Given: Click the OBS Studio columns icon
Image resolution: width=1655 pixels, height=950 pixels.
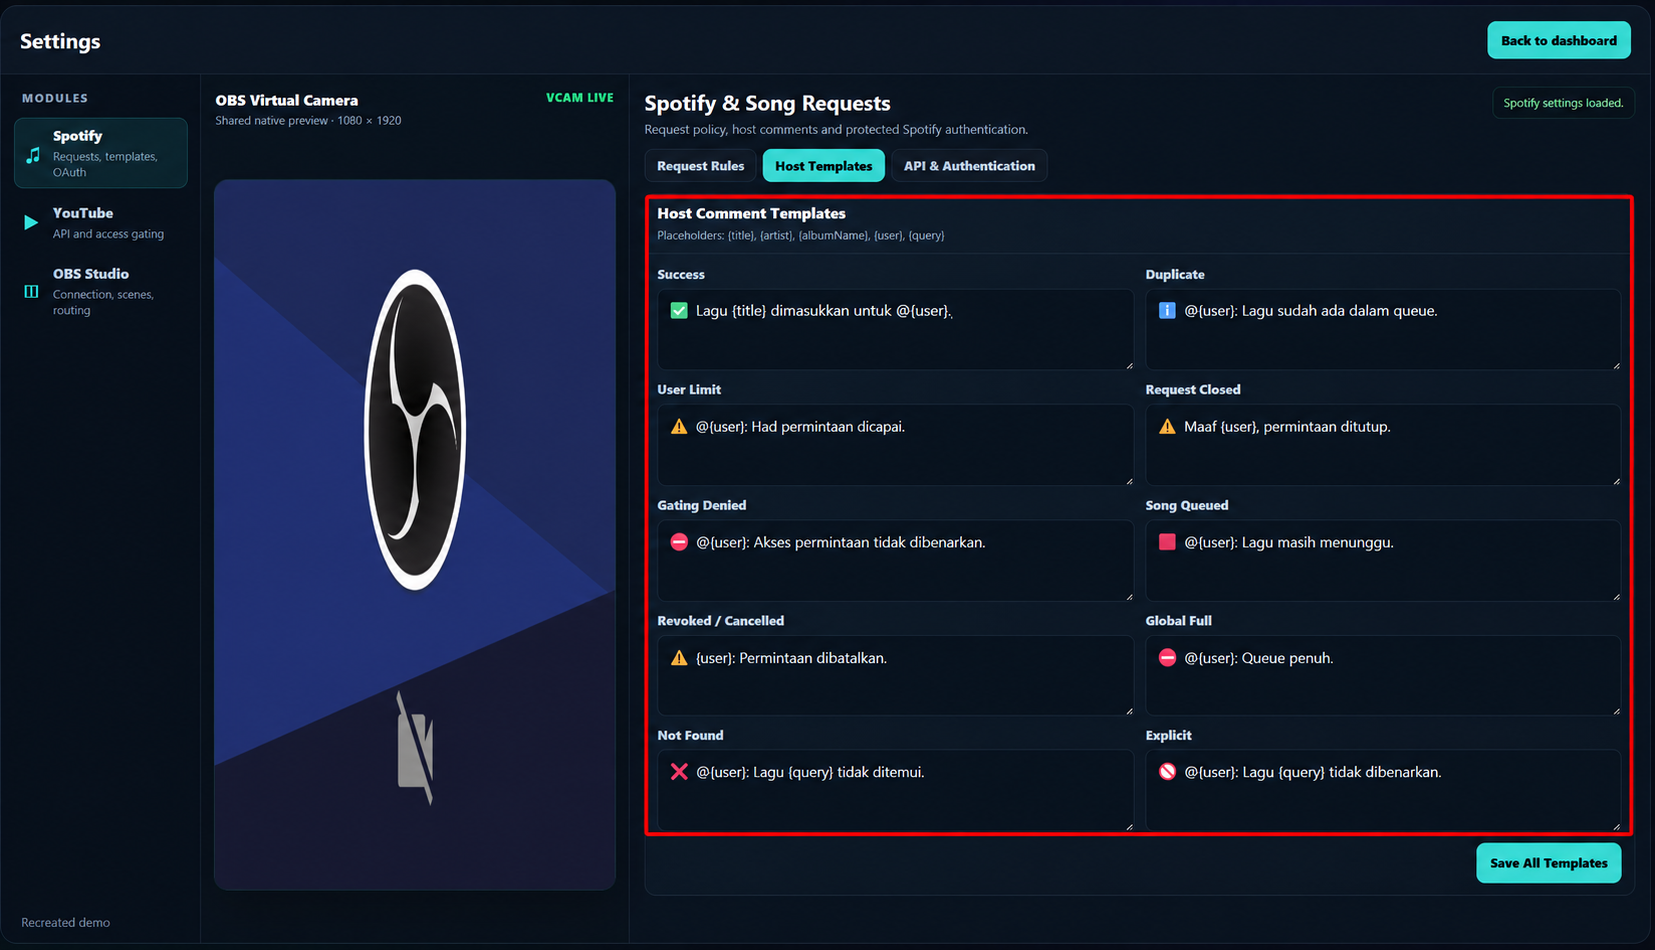Looking at the screenshot, I should point(31,291).
